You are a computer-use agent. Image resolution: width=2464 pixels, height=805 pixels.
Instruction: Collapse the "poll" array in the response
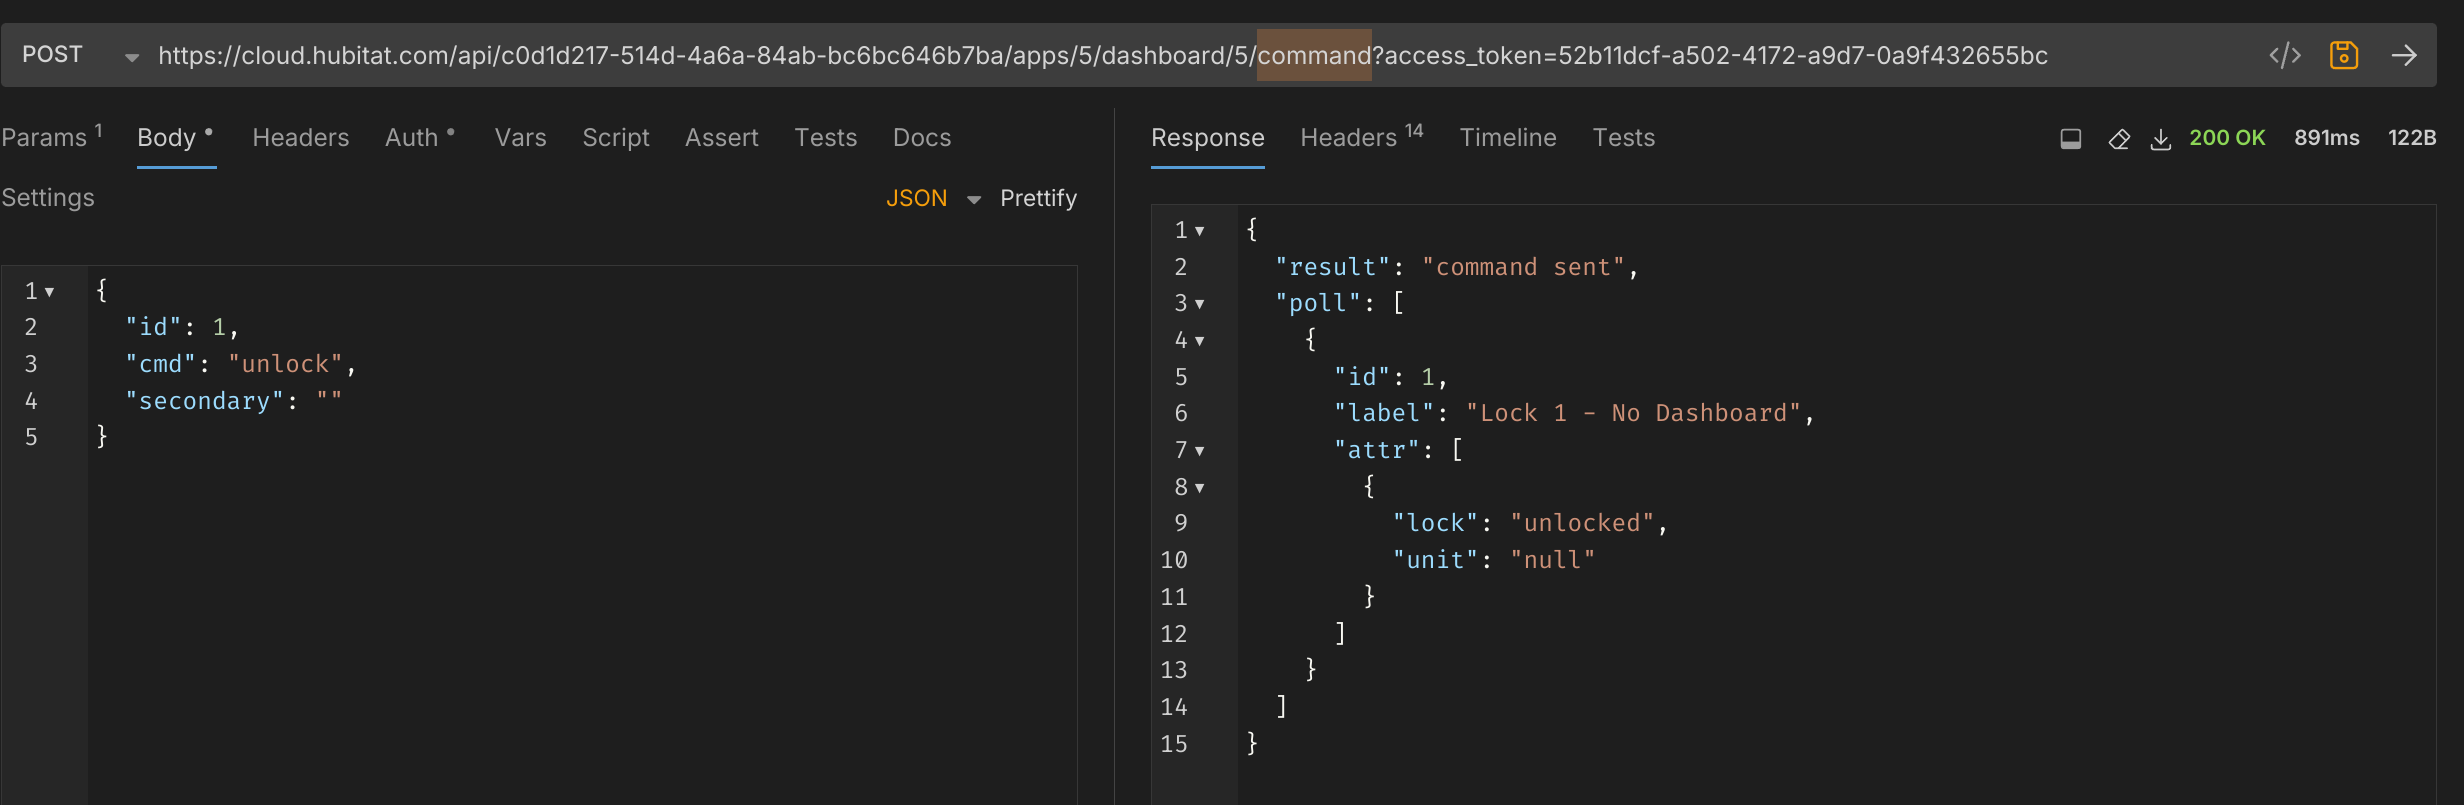1200,304
